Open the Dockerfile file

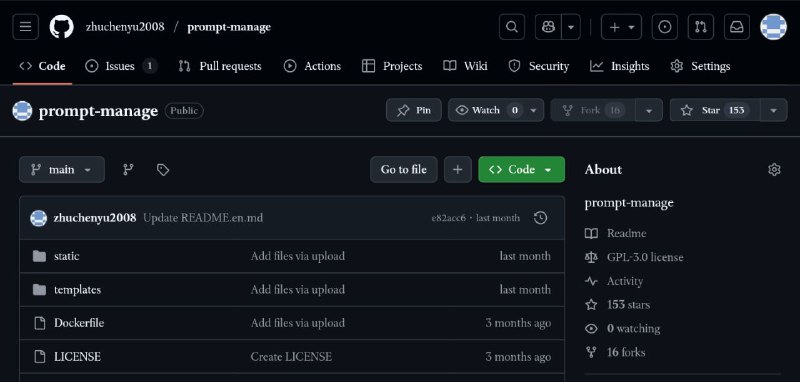pyautogui.click(x=79, y=323)
